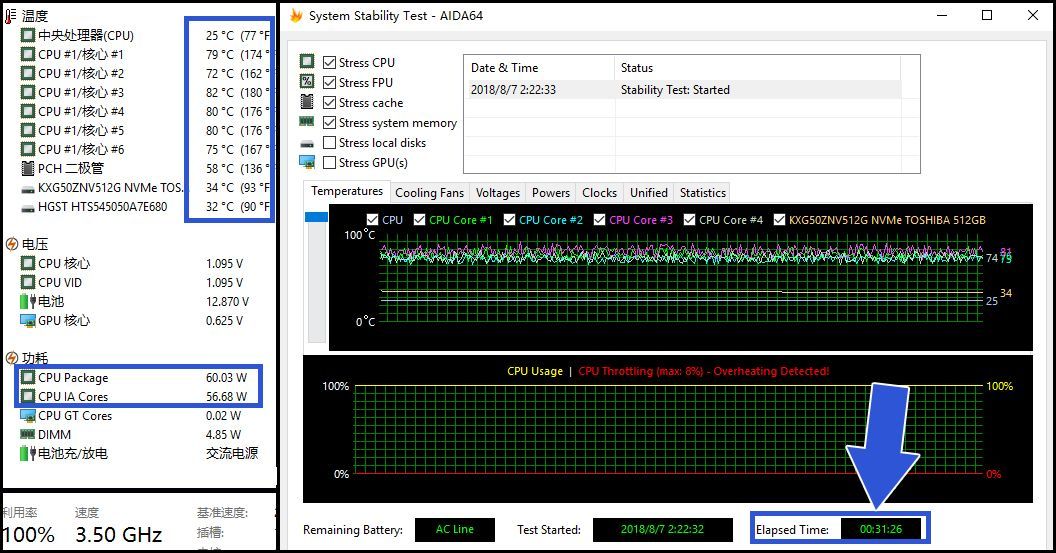This screenshot has height=553, width=1056.
Task: Click the HGST hard drive icon
Action: [x=27, y=207]
